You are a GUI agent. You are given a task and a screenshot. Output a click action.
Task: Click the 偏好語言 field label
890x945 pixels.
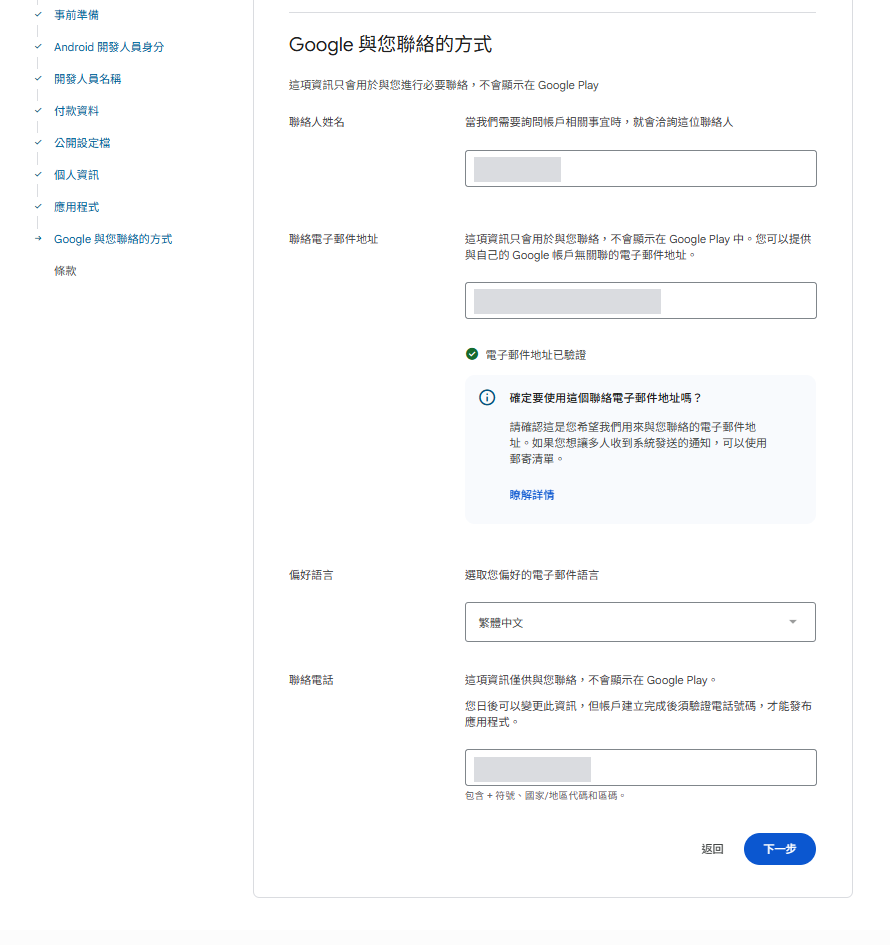tap(311, 575)
